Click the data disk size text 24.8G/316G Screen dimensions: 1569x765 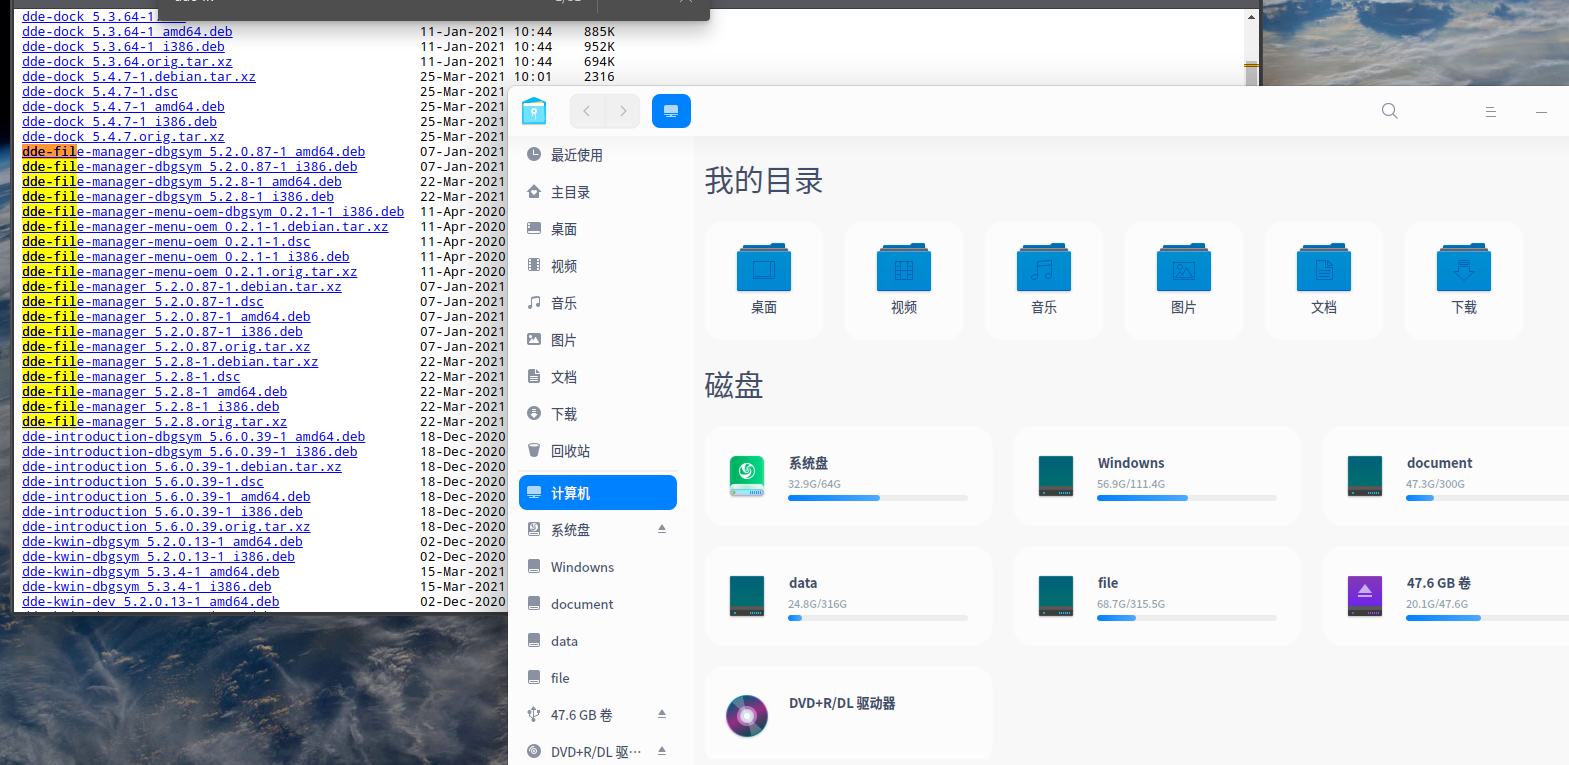817,604
